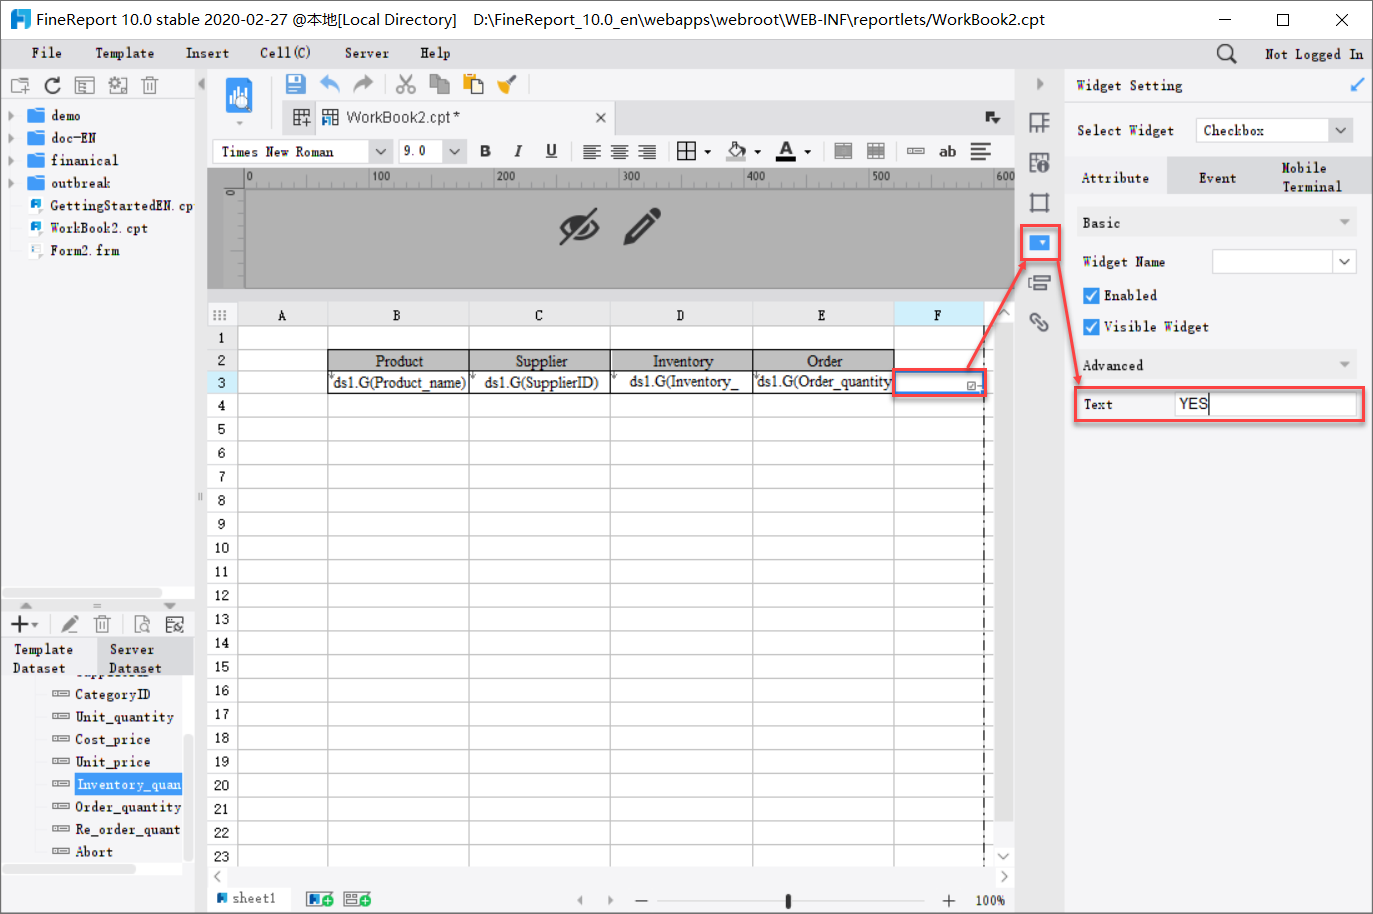Viewport: 1373px width, 914px height.
Task: Click the Format Painter brush icon
Action: tap(507, 84)
